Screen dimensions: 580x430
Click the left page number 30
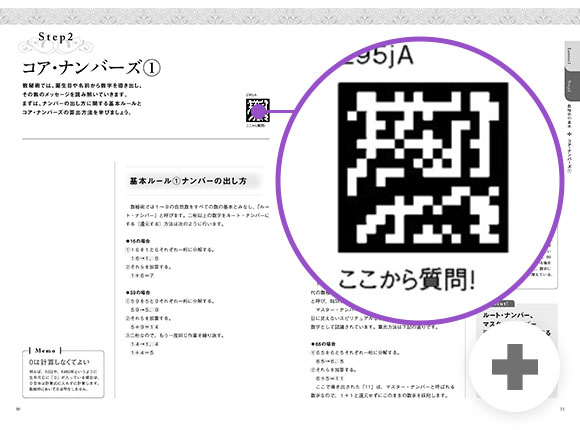[18, 409]
